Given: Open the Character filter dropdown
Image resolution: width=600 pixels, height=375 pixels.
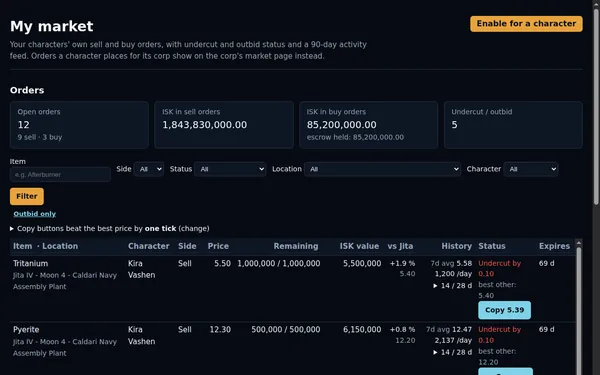Looking at the screenshot, I should pos(531,169).
